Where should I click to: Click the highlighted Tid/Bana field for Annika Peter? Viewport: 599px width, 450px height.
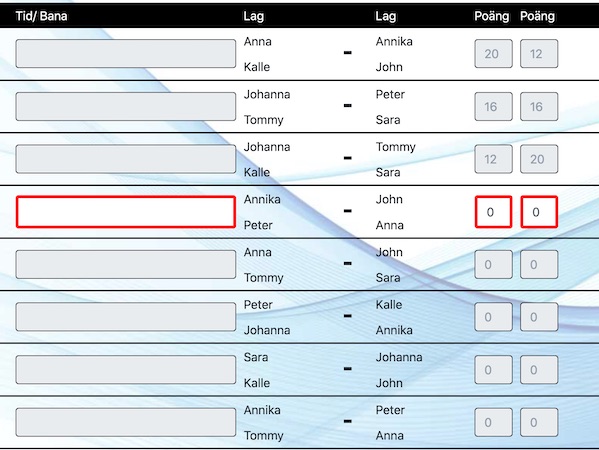point(126,212)
